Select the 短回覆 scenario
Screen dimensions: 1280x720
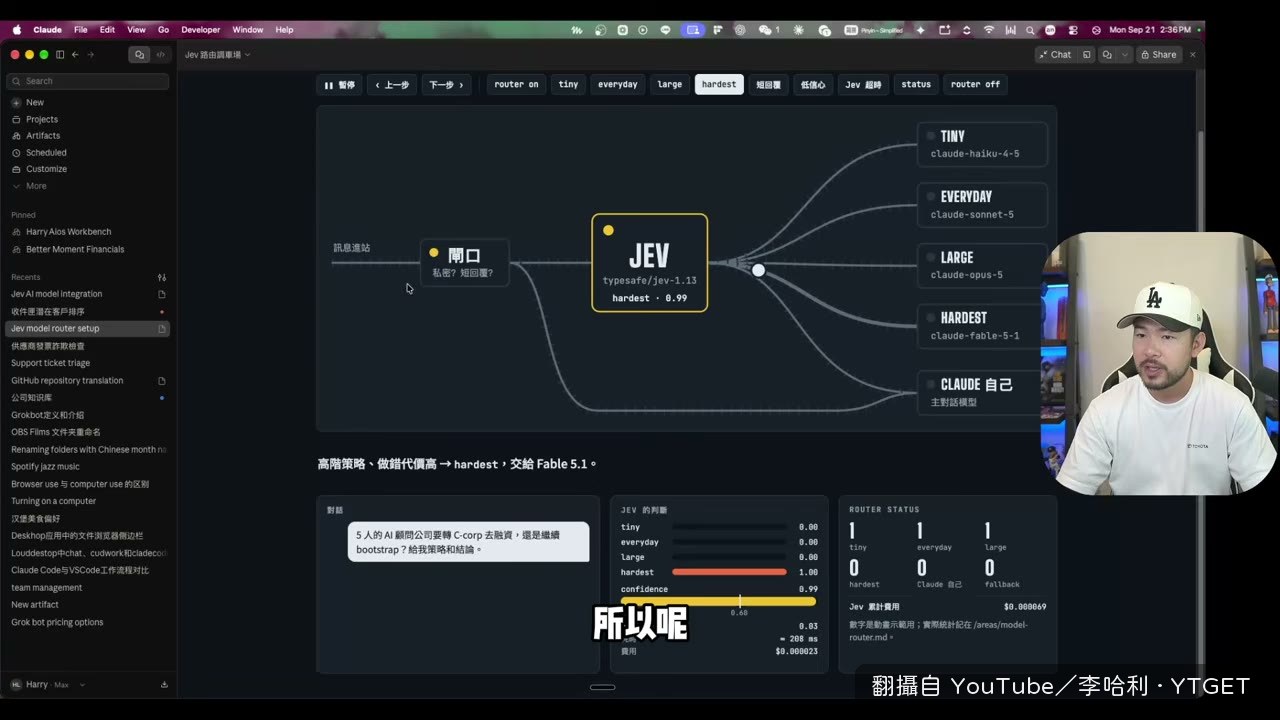768,85
